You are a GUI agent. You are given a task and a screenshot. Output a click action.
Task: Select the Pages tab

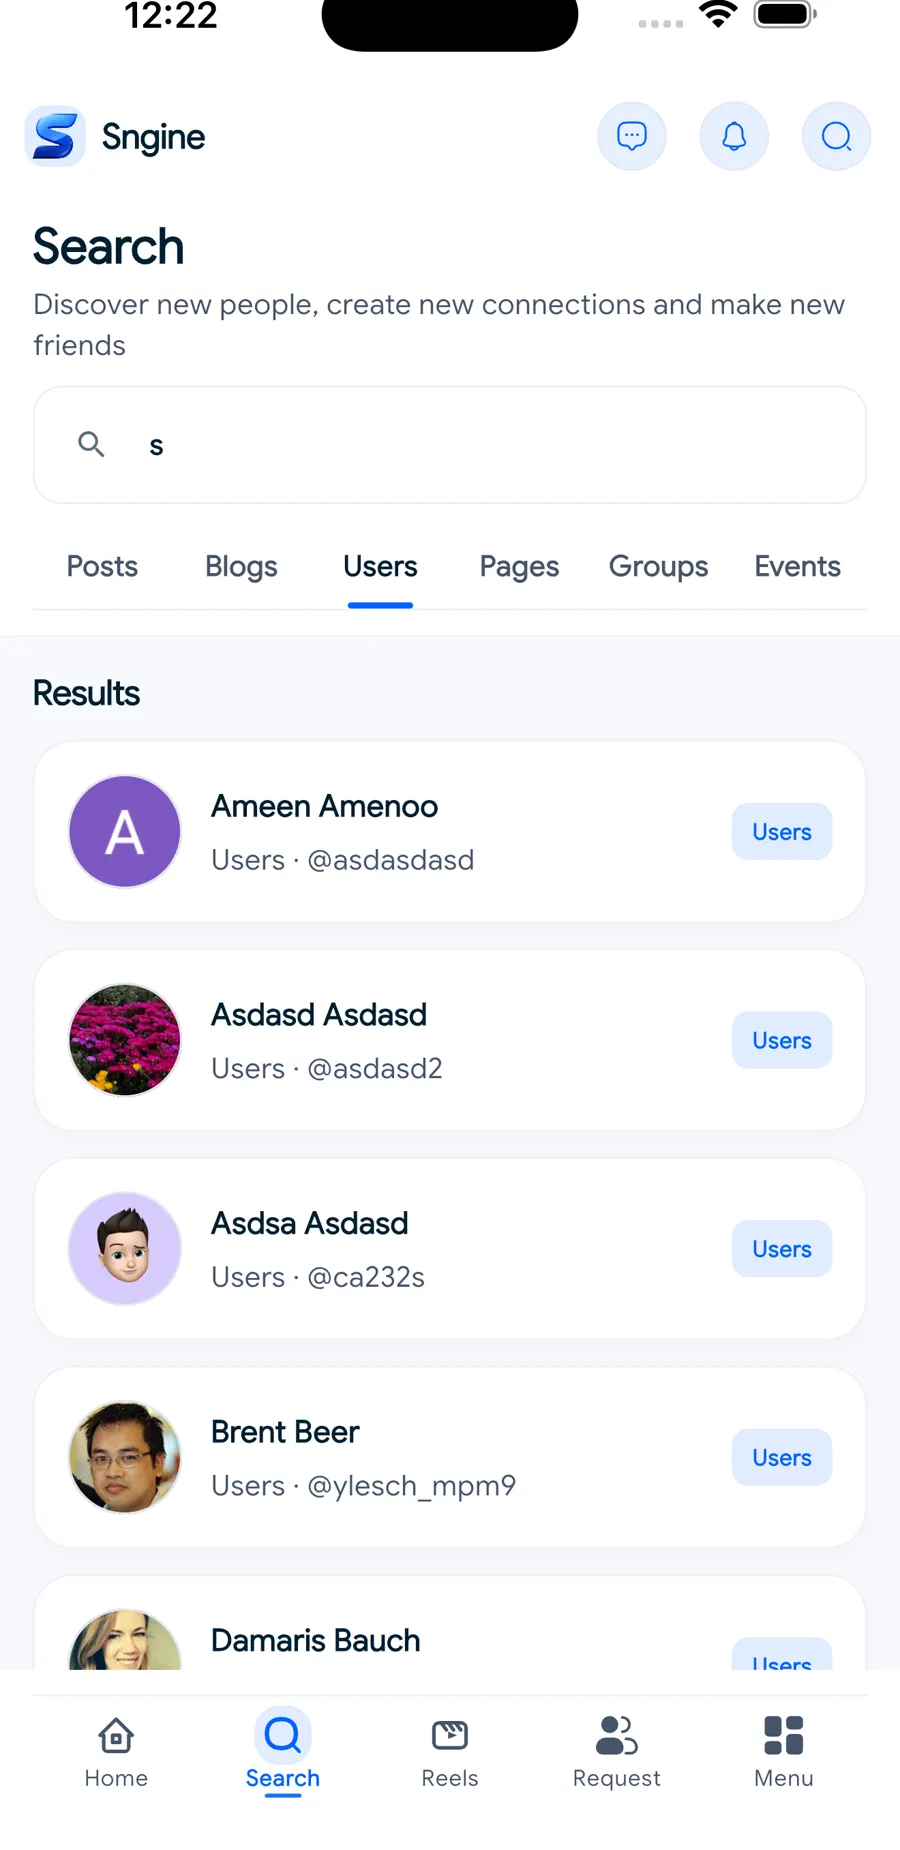click(x=519, y=567)
